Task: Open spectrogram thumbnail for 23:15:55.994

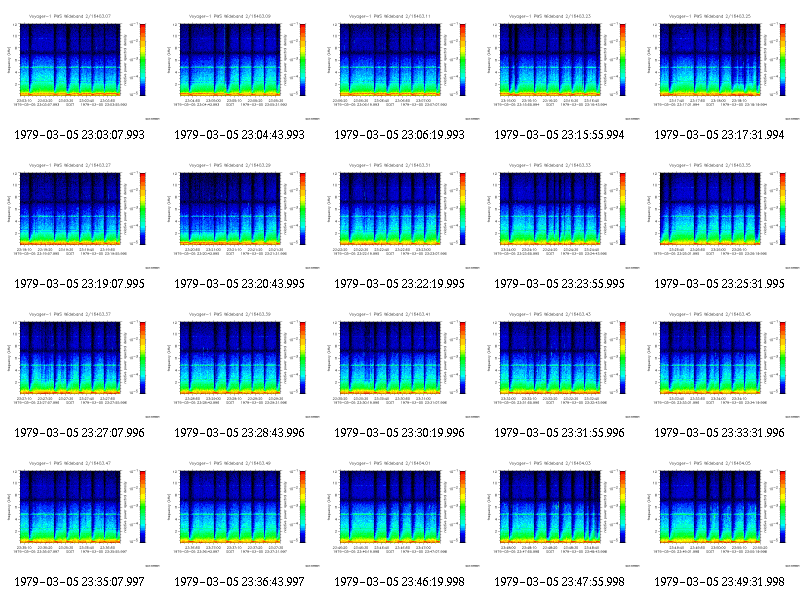Action: tap(560, 67)
